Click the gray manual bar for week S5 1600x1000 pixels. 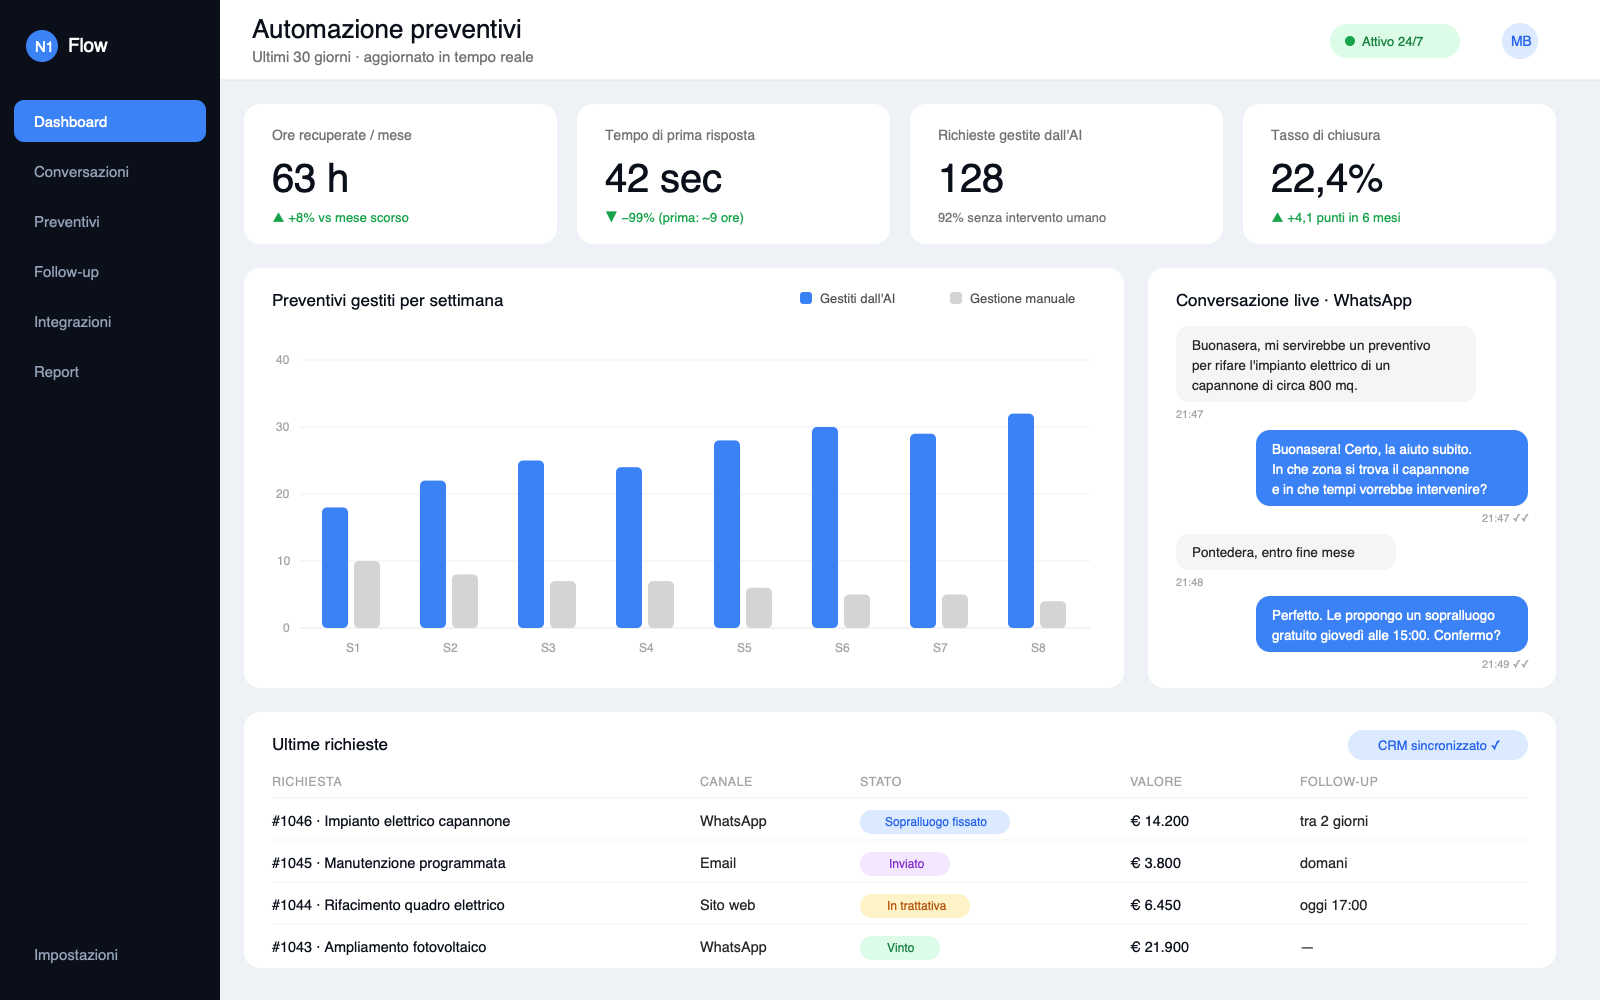(x=759, y=608)
